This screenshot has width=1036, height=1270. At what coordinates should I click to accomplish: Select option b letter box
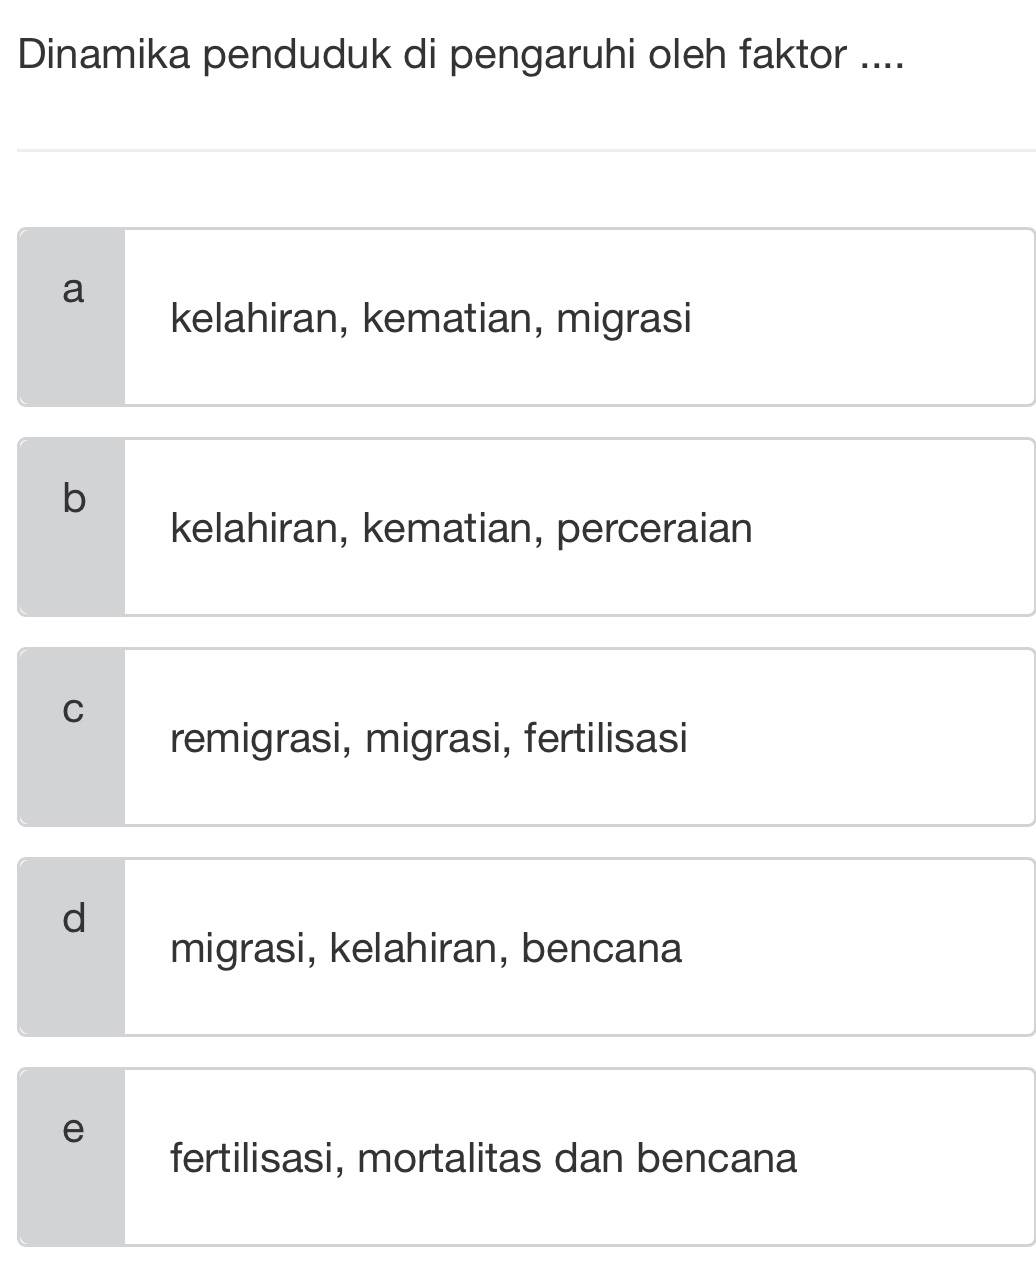click(72, 499)
